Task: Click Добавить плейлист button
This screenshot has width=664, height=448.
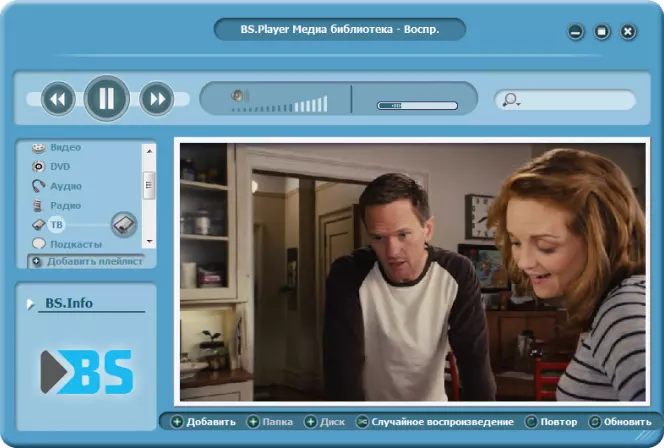Action: [86, 262]
